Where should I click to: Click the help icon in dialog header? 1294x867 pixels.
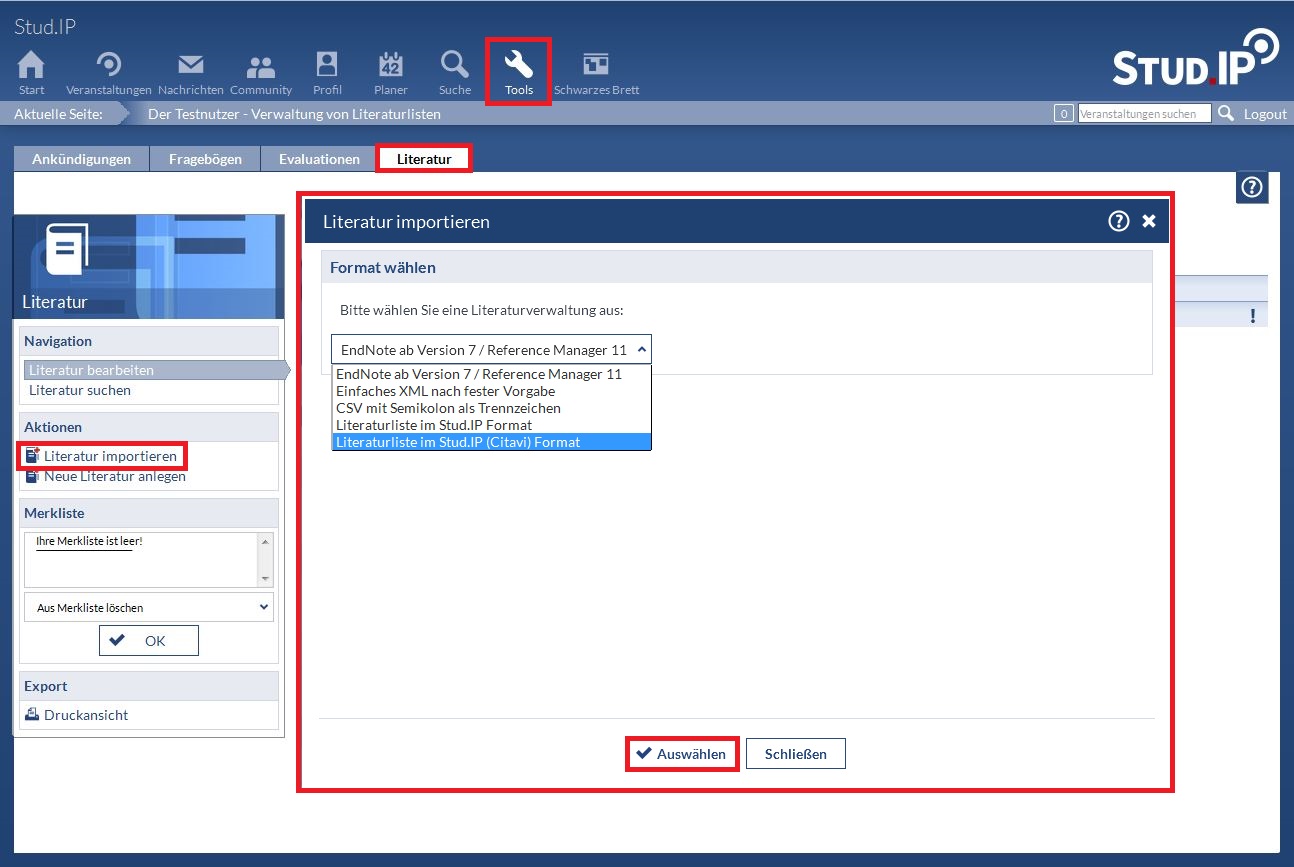click(x=1118, y=221)
